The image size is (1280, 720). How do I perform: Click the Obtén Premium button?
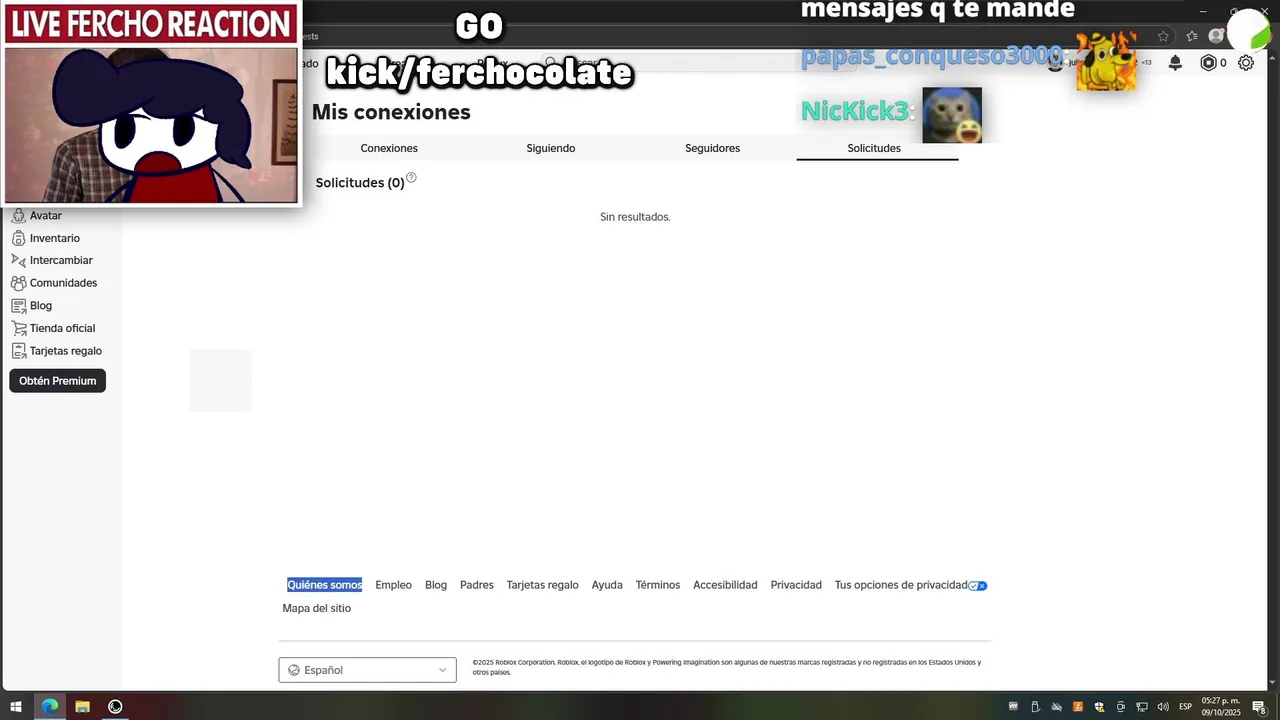click(57, 381)
